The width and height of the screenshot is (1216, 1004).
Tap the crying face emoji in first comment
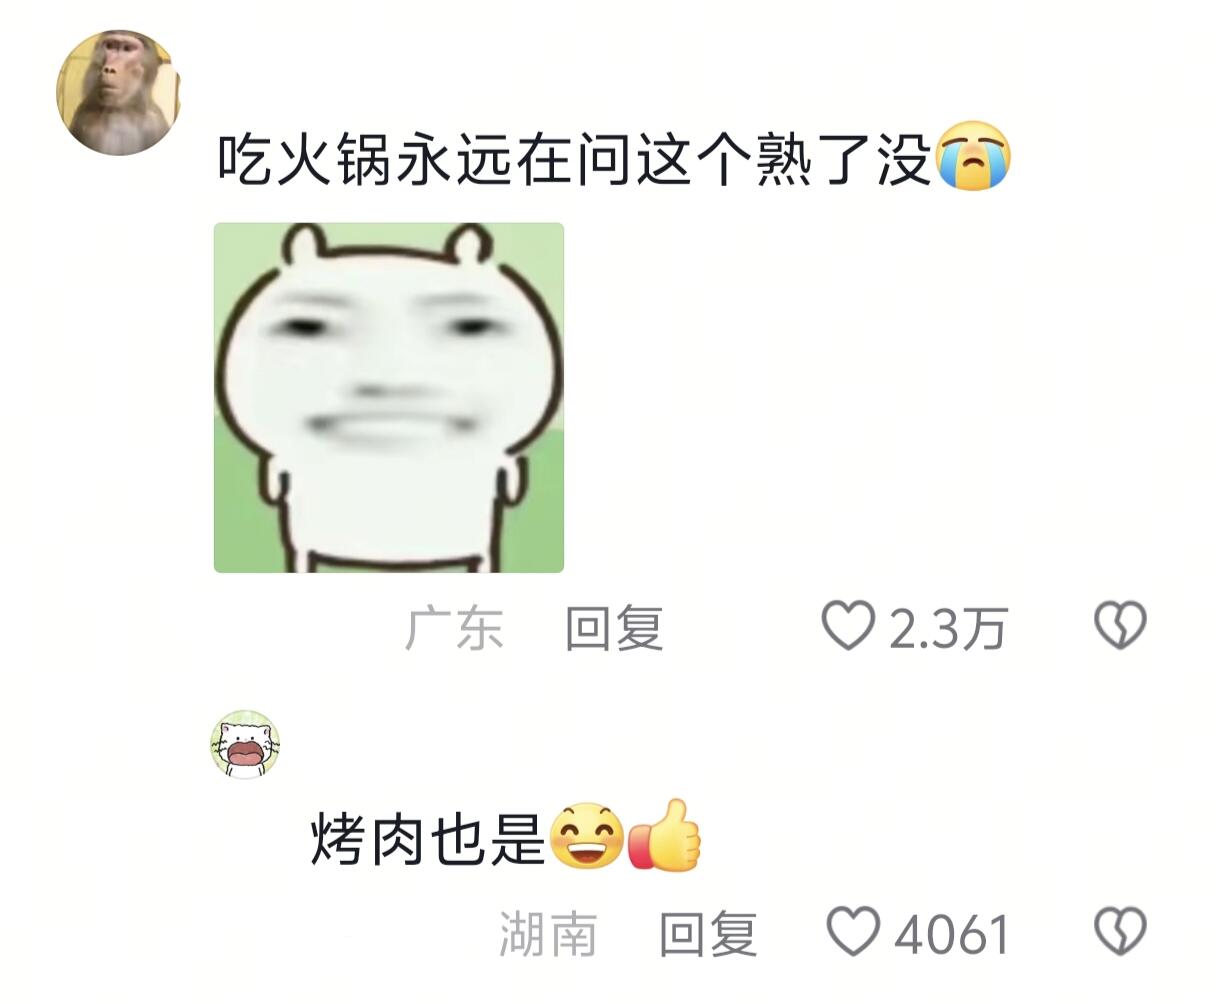point(973,157)
